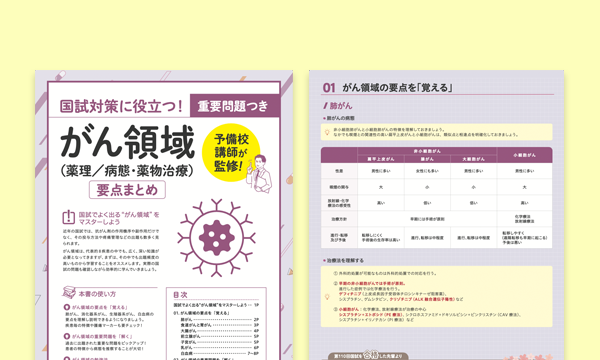Click the doctor illustration beside the yellow badge
This screenshot has height=360, width=600.
coord(261,174)
